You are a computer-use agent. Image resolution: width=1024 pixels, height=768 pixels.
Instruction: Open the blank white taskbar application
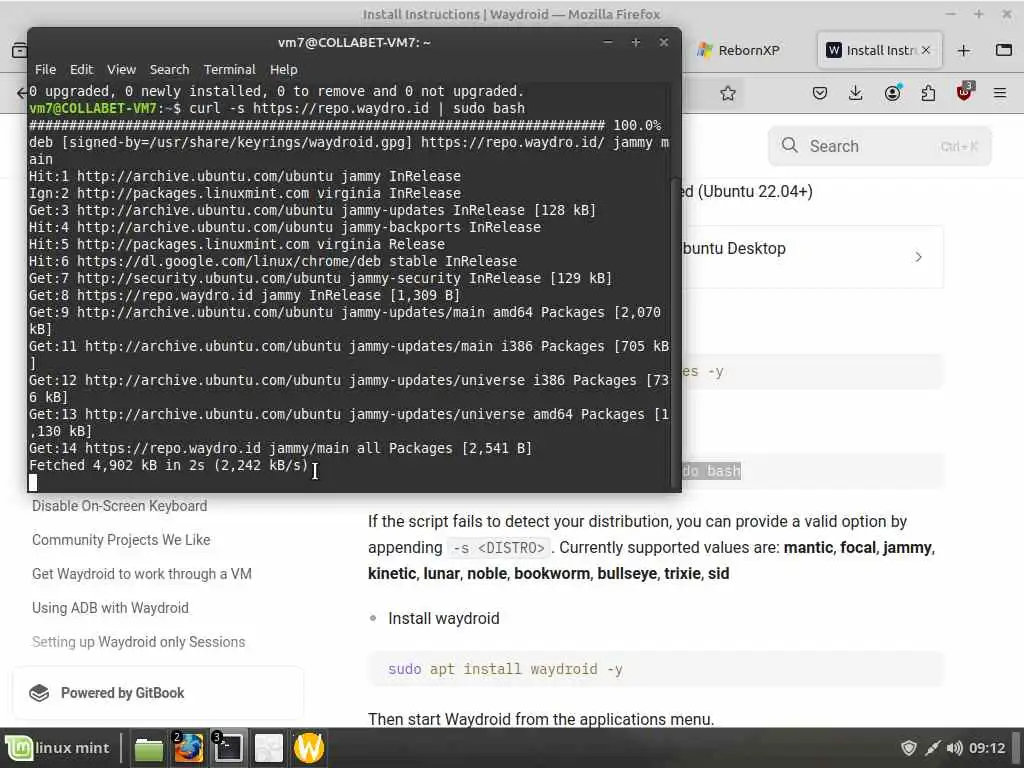click(x=268, y=748)
